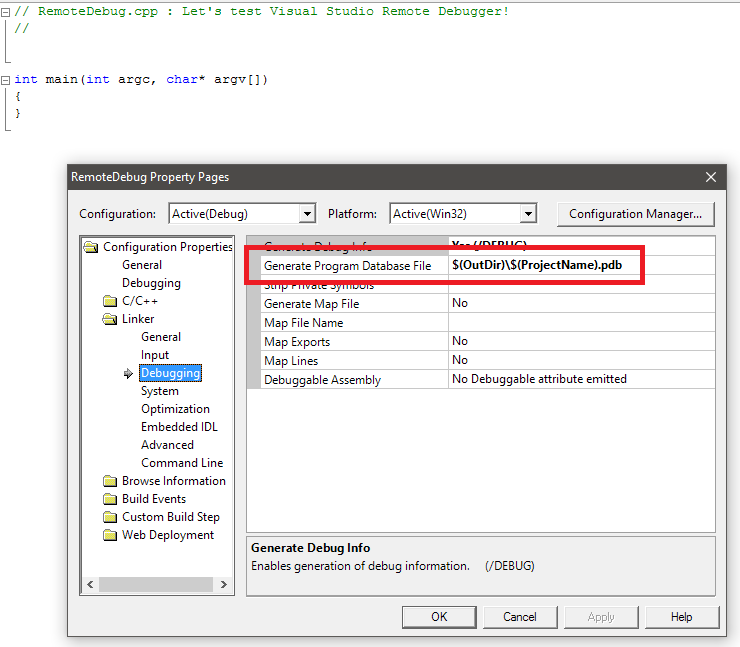Select Command Line under Linker
The height and width of the screenshot is (647, 740).
[182, 463]
